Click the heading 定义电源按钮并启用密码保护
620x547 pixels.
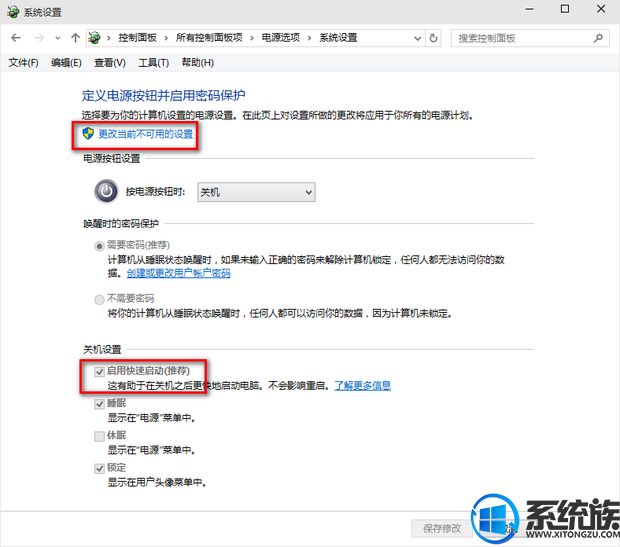pyautogui.click(x=163, y=95)
